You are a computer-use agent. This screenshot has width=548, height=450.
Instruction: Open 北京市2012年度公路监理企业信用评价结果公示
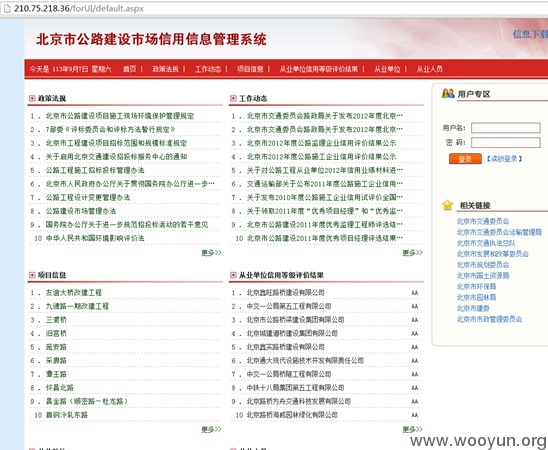pos(322,143)
